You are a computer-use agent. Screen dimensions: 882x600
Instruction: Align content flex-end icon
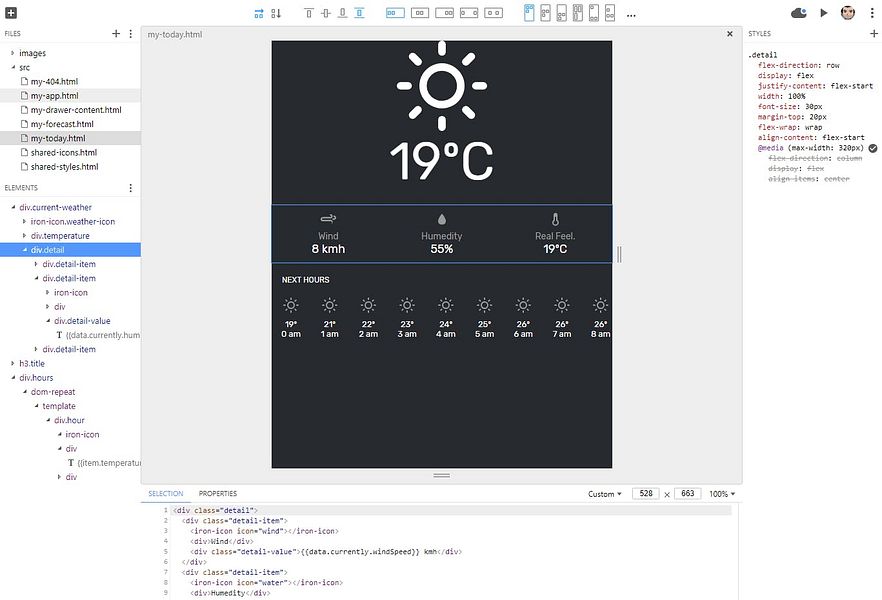(561, 13)
